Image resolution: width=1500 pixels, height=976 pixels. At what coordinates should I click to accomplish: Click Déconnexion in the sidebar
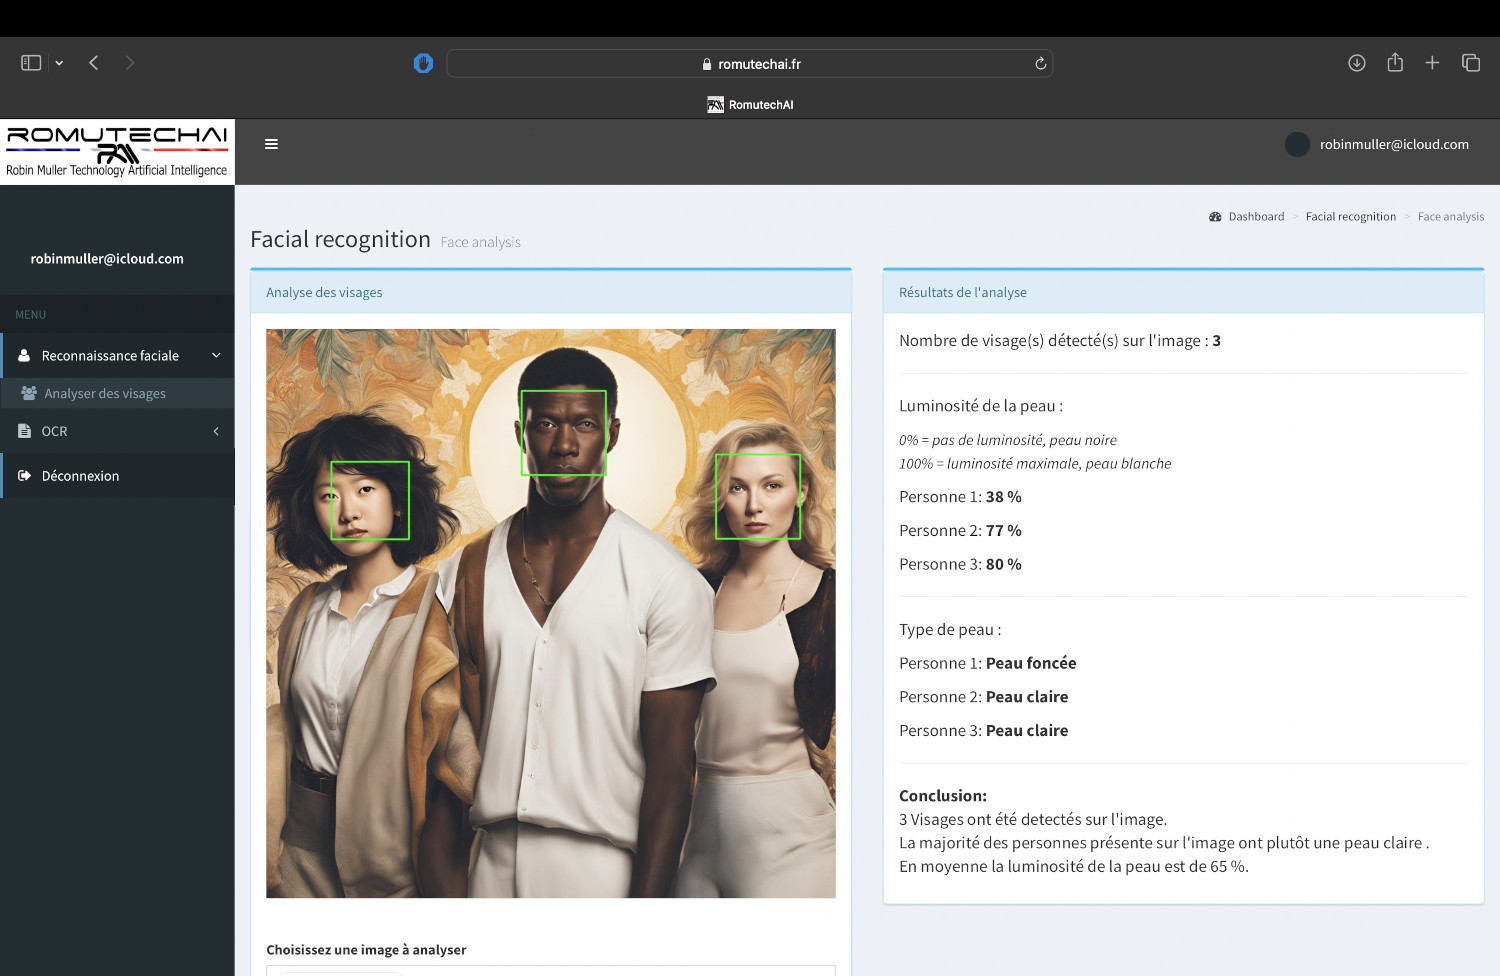pos(80,476)
